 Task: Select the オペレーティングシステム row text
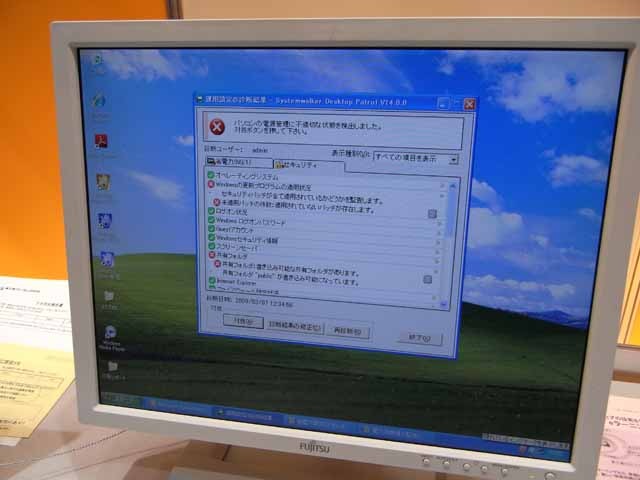pos(247,176)
